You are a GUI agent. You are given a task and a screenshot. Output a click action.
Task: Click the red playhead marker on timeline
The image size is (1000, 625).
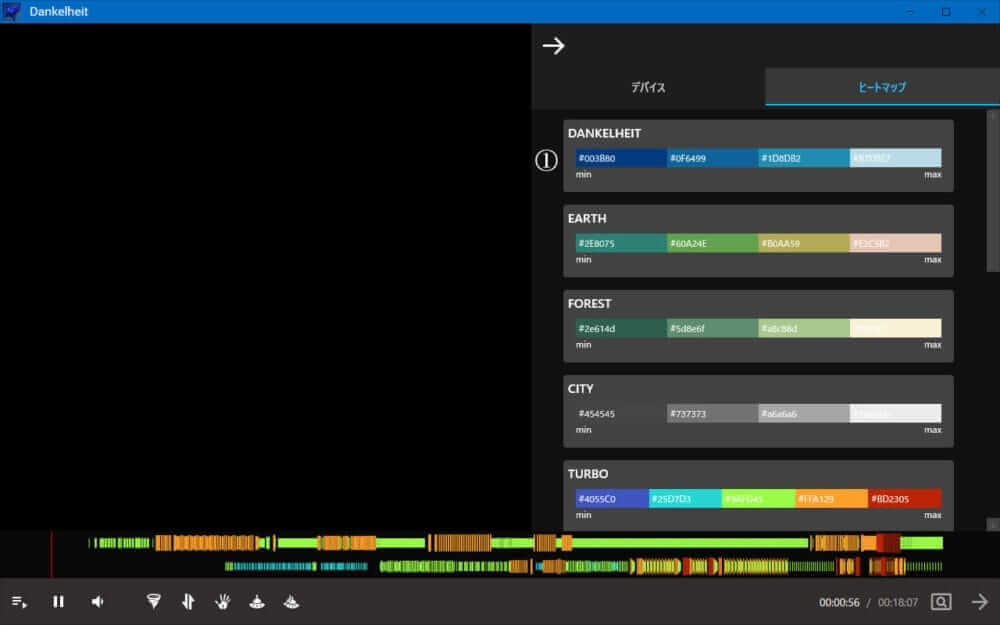(x=51, y=553)
